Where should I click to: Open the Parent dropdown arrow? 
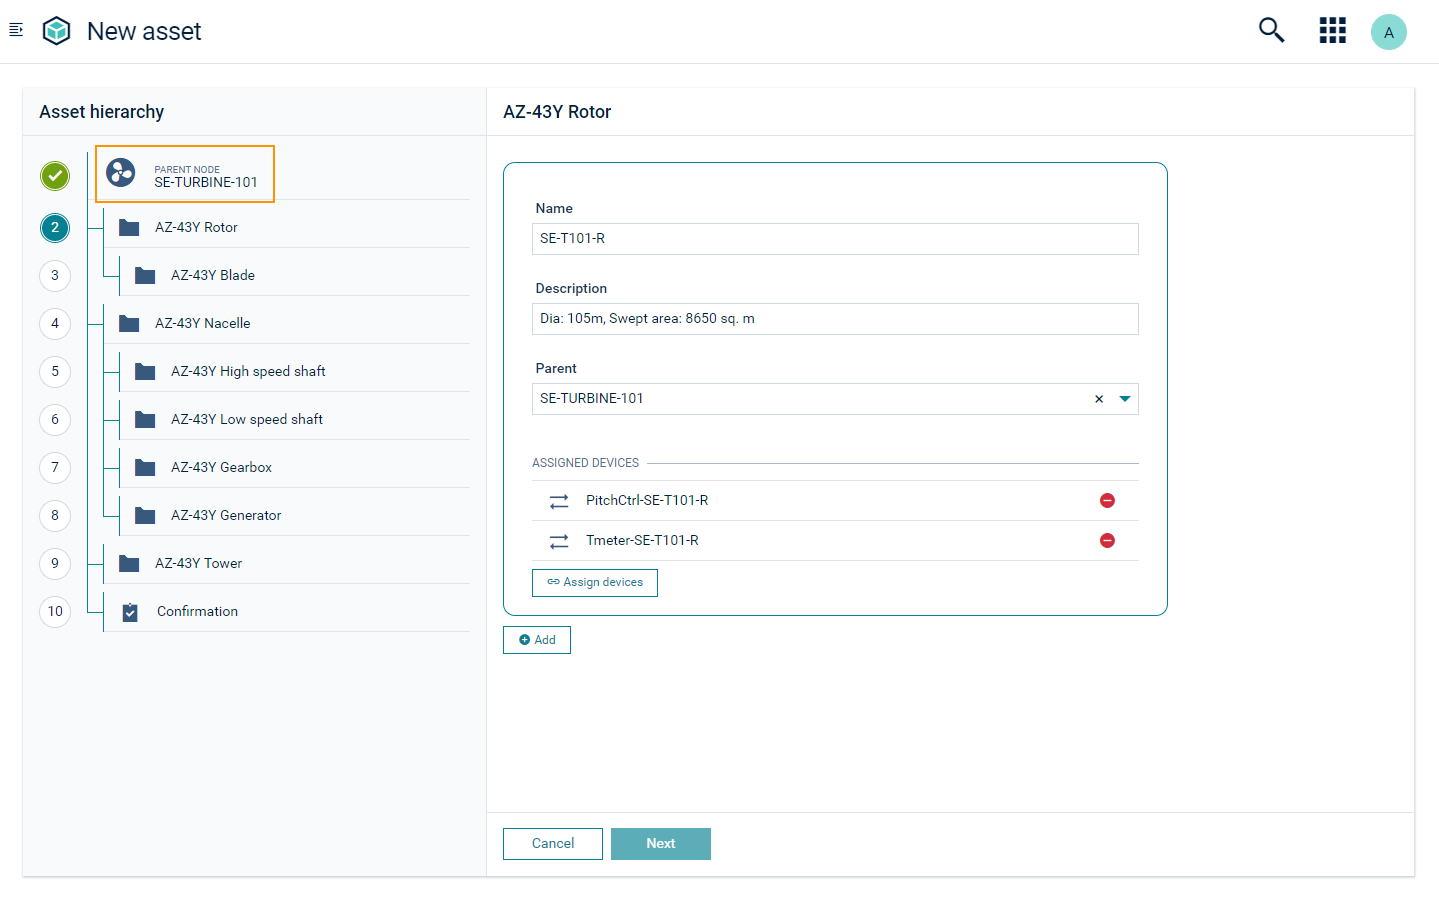pyautogui.click(x=1125, y=399)
